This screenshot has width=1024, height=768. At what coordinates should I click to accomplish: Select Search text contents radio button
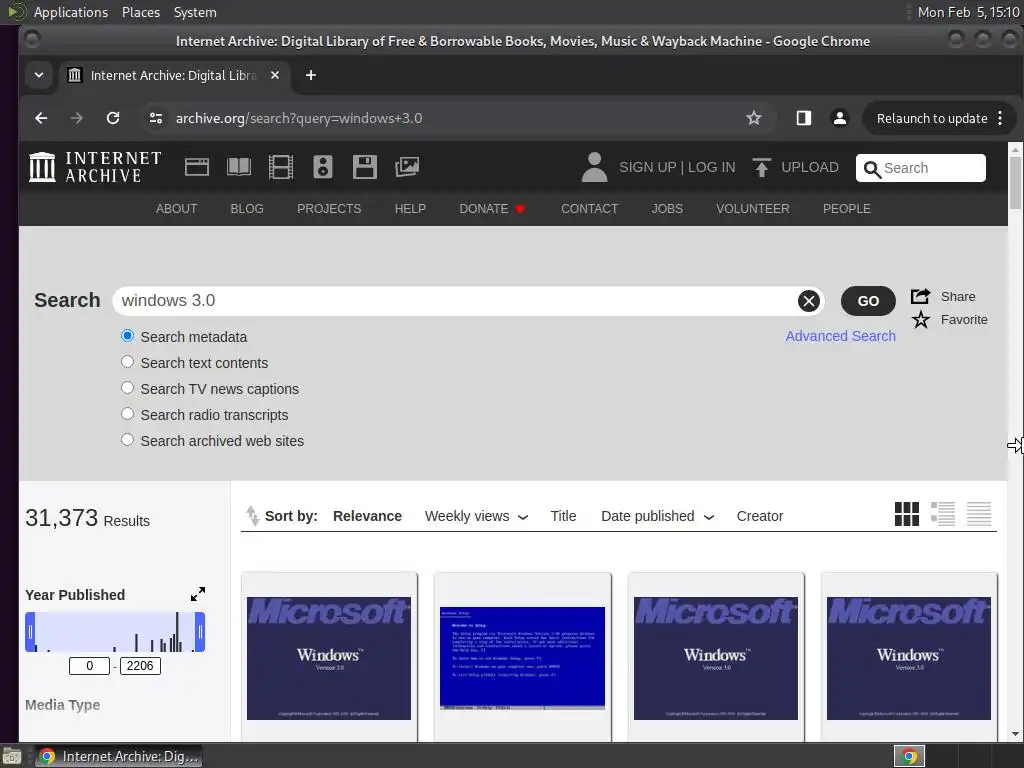coord(127,362)
